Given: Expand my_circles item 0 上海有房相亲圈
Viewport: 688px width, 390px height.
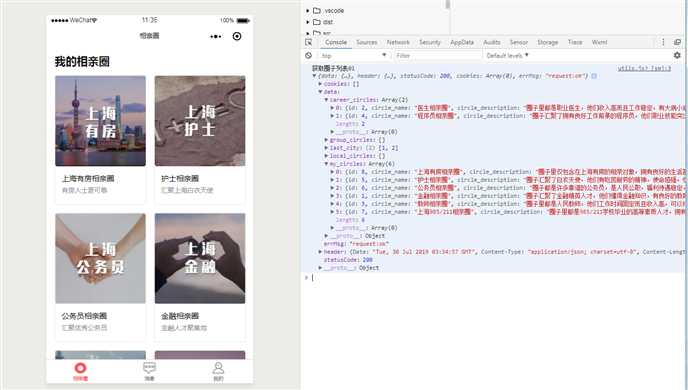Looking at the screenshot, I should coord(332,172).
